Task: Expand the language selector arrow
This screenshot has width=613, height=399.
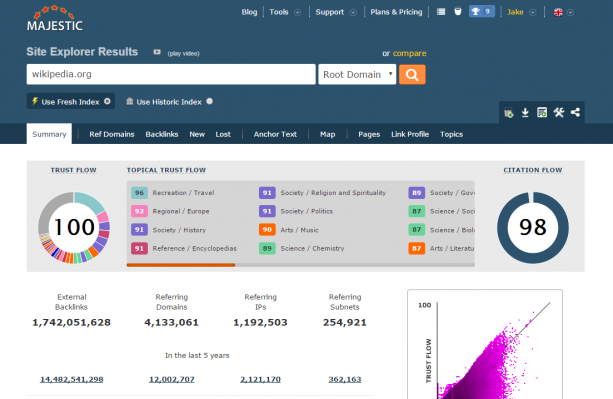Action: tap(570, 13)
